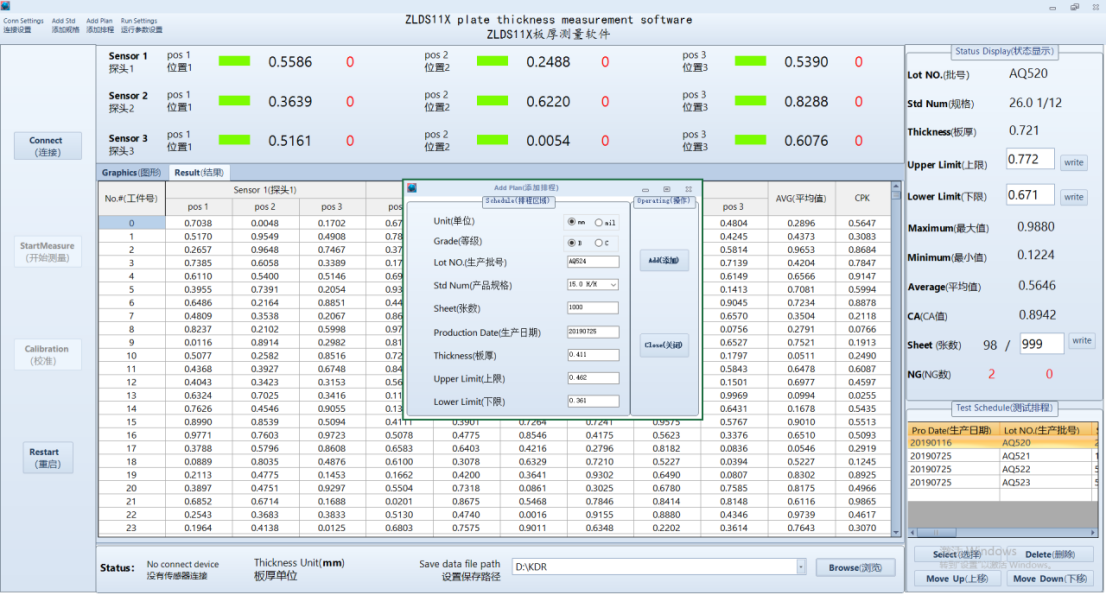Select the Grade C radio button
The image size is (1106, 595).
point(598,243)
